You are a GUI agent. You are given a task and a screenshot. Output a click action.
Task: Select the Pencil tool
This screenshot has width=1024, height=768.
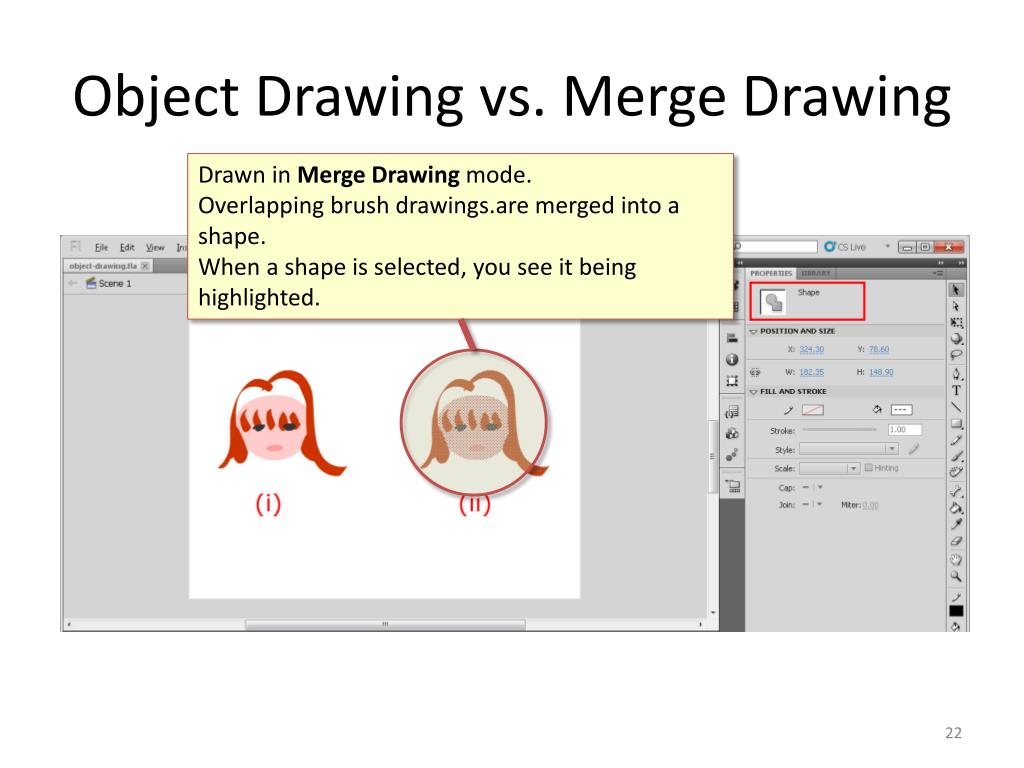tap(956, 440)
